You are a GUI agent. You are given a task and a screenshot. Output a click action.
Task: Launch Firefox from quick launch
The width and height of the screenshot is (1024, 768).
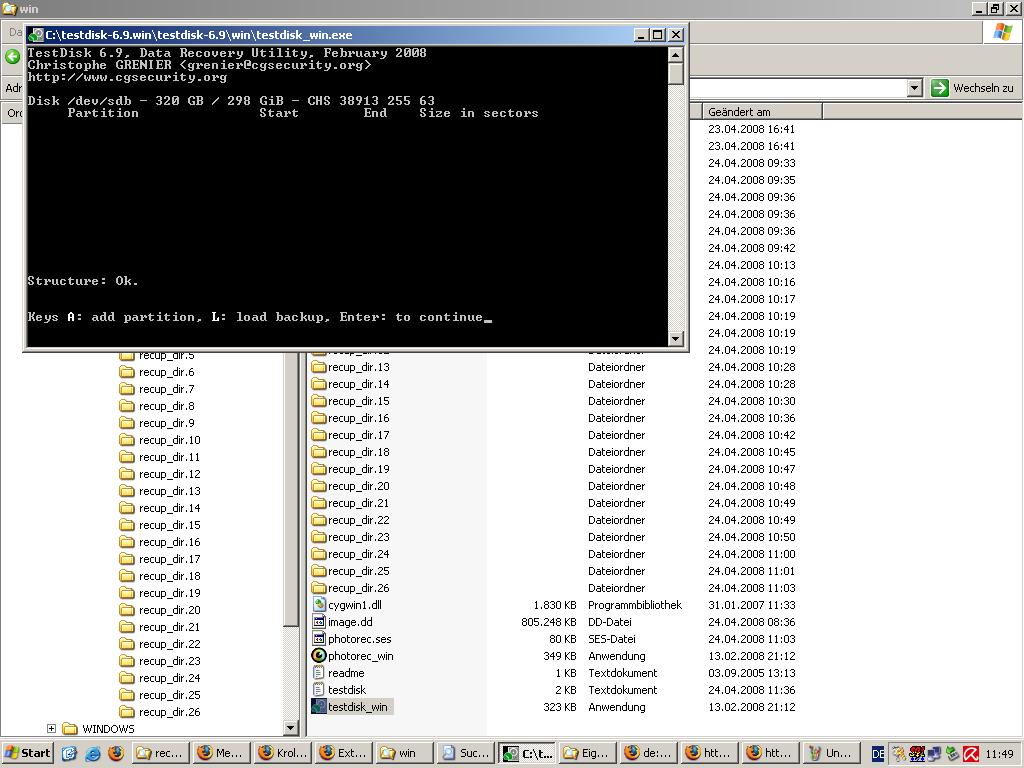(x=116, y=753)
